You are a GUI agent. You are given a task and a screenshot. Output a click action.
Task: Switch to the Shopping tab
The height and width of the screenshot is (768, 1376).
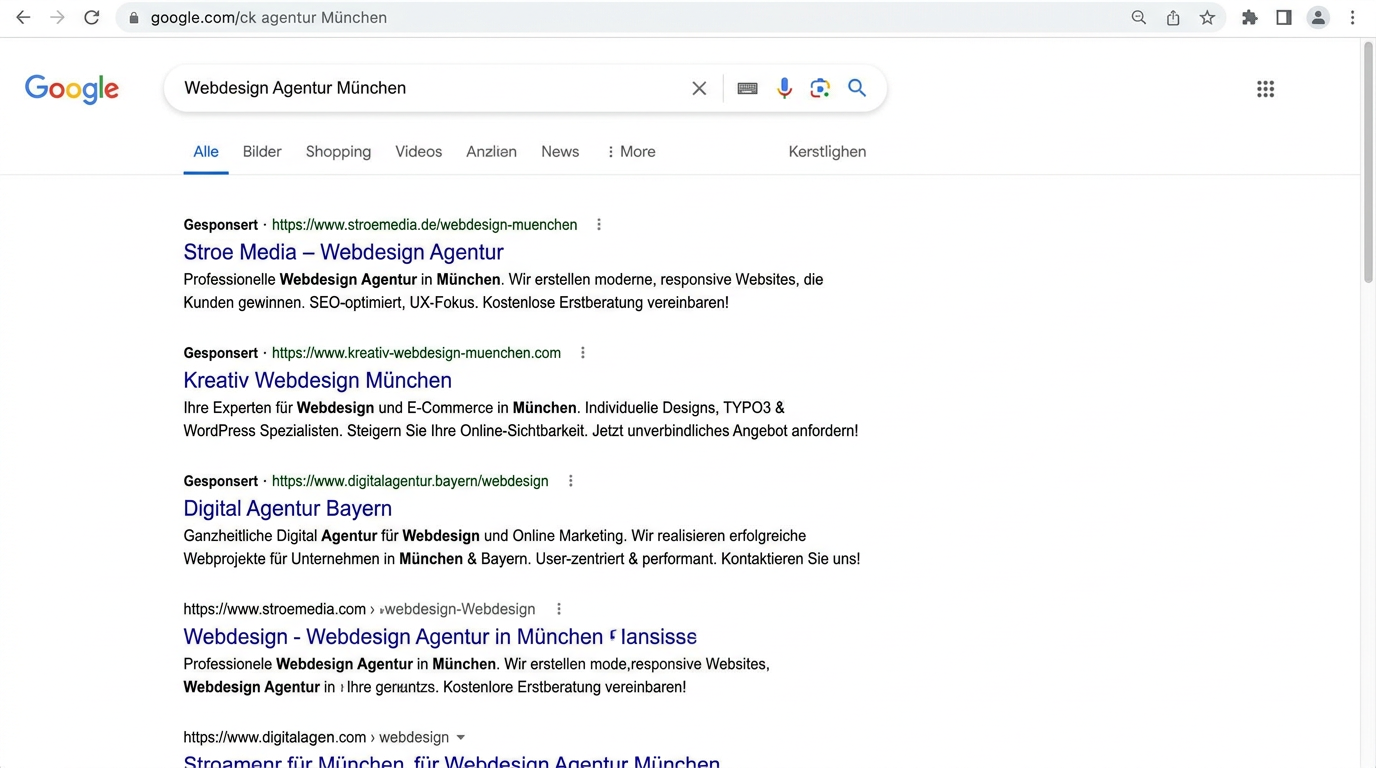338,152
